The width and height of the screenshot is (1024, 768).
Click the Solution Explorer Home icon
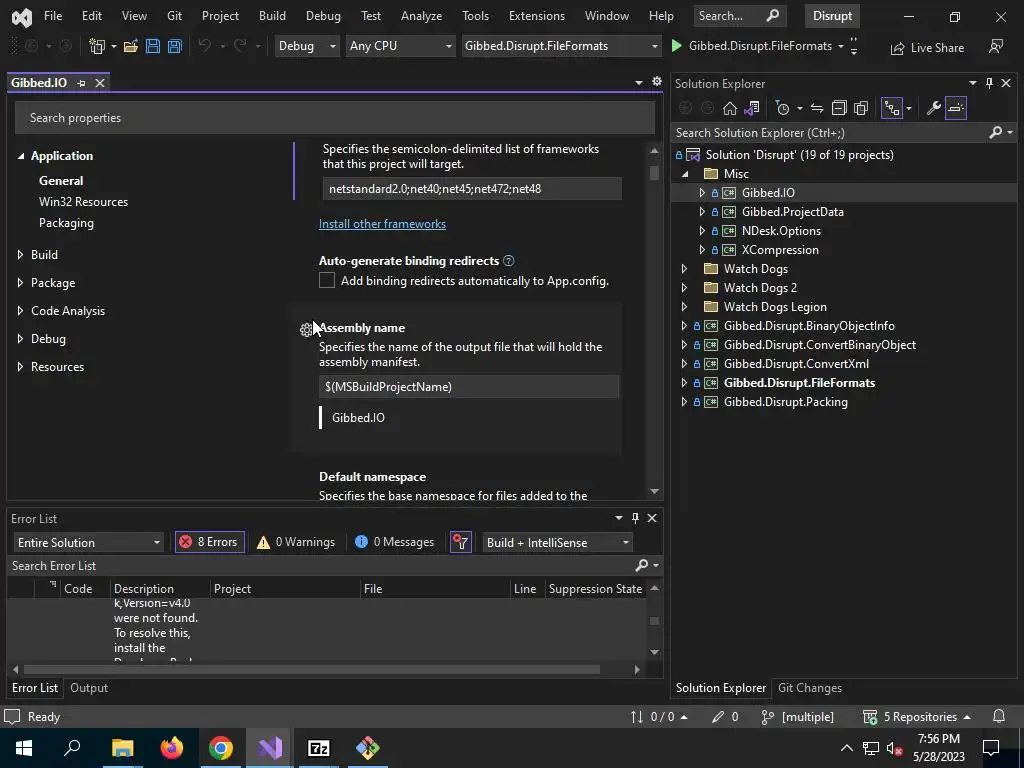(729, 108)
